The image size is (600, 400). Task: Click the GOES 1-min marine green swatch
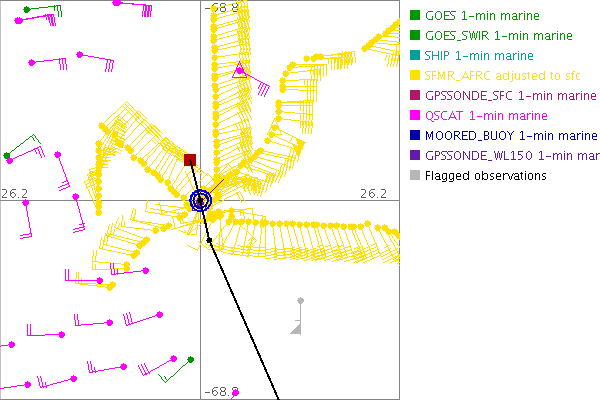415,16
